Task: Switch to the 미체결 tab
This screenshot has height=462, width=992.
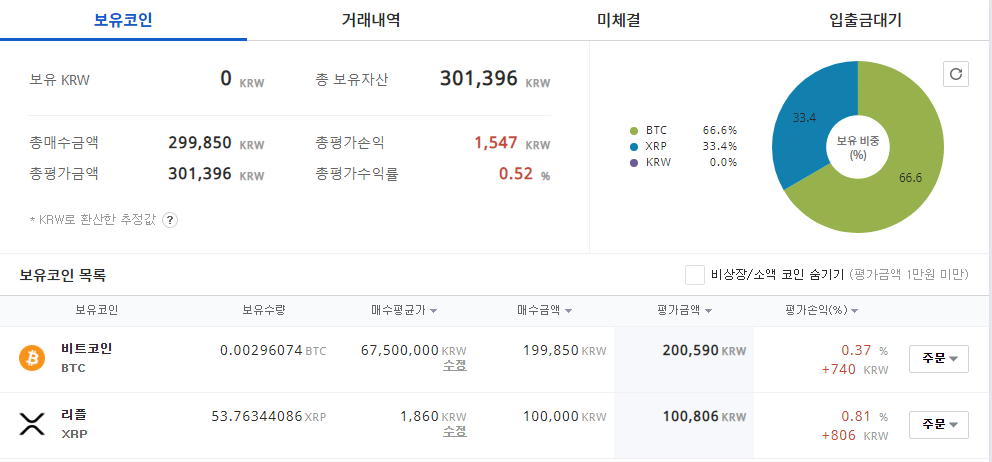Action: 618,20
